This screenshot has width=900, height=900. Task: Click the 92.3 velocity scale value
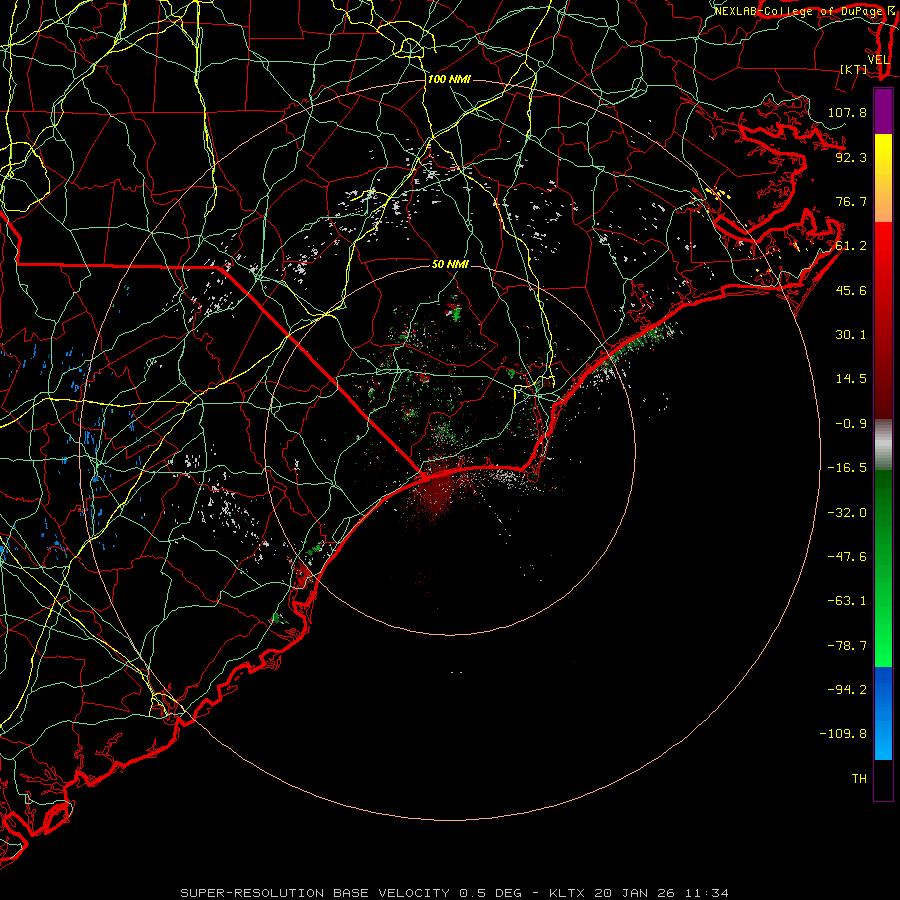tap(851, 157)
